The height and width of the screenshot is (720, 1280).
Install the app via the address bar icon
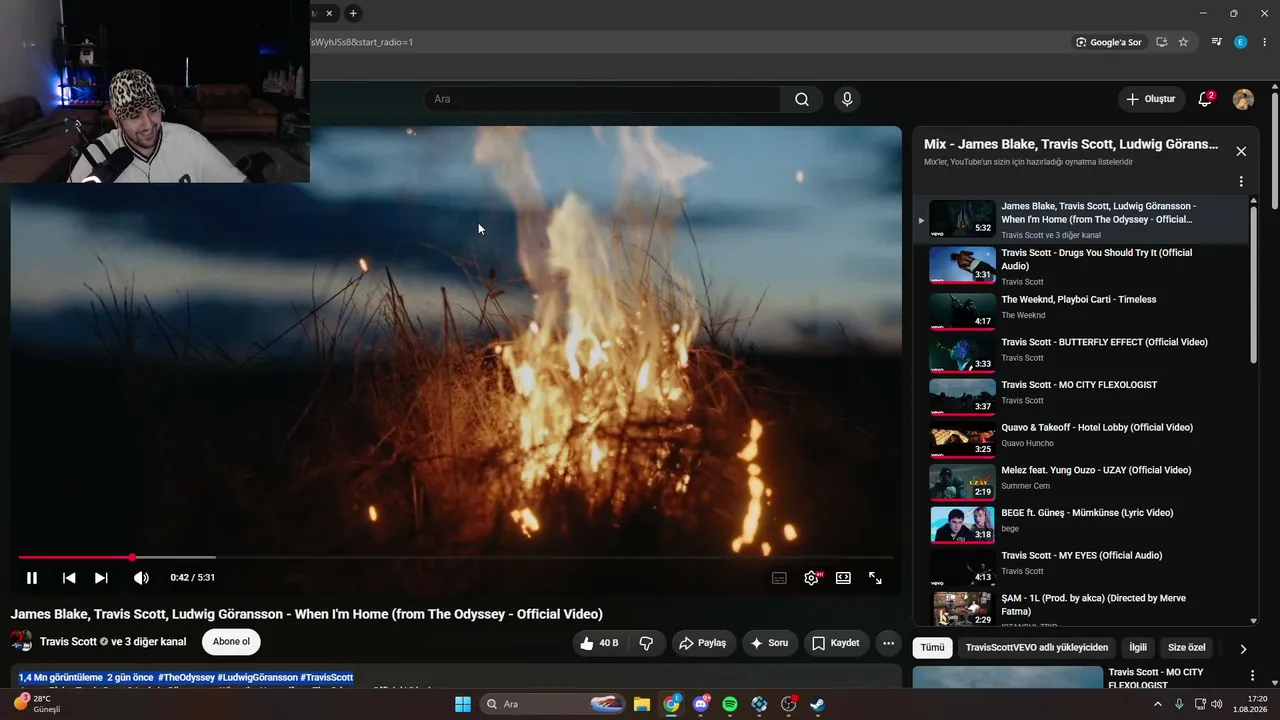tap(1162, 42)
